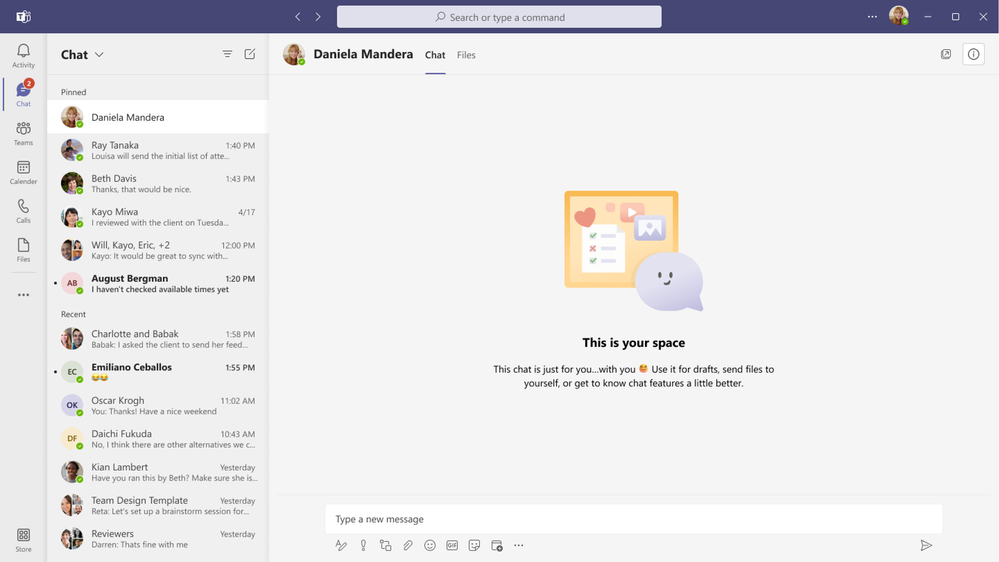This screenshot has height=562, width=999.
Task: Go forward with the right arrow
Action: 318,17
